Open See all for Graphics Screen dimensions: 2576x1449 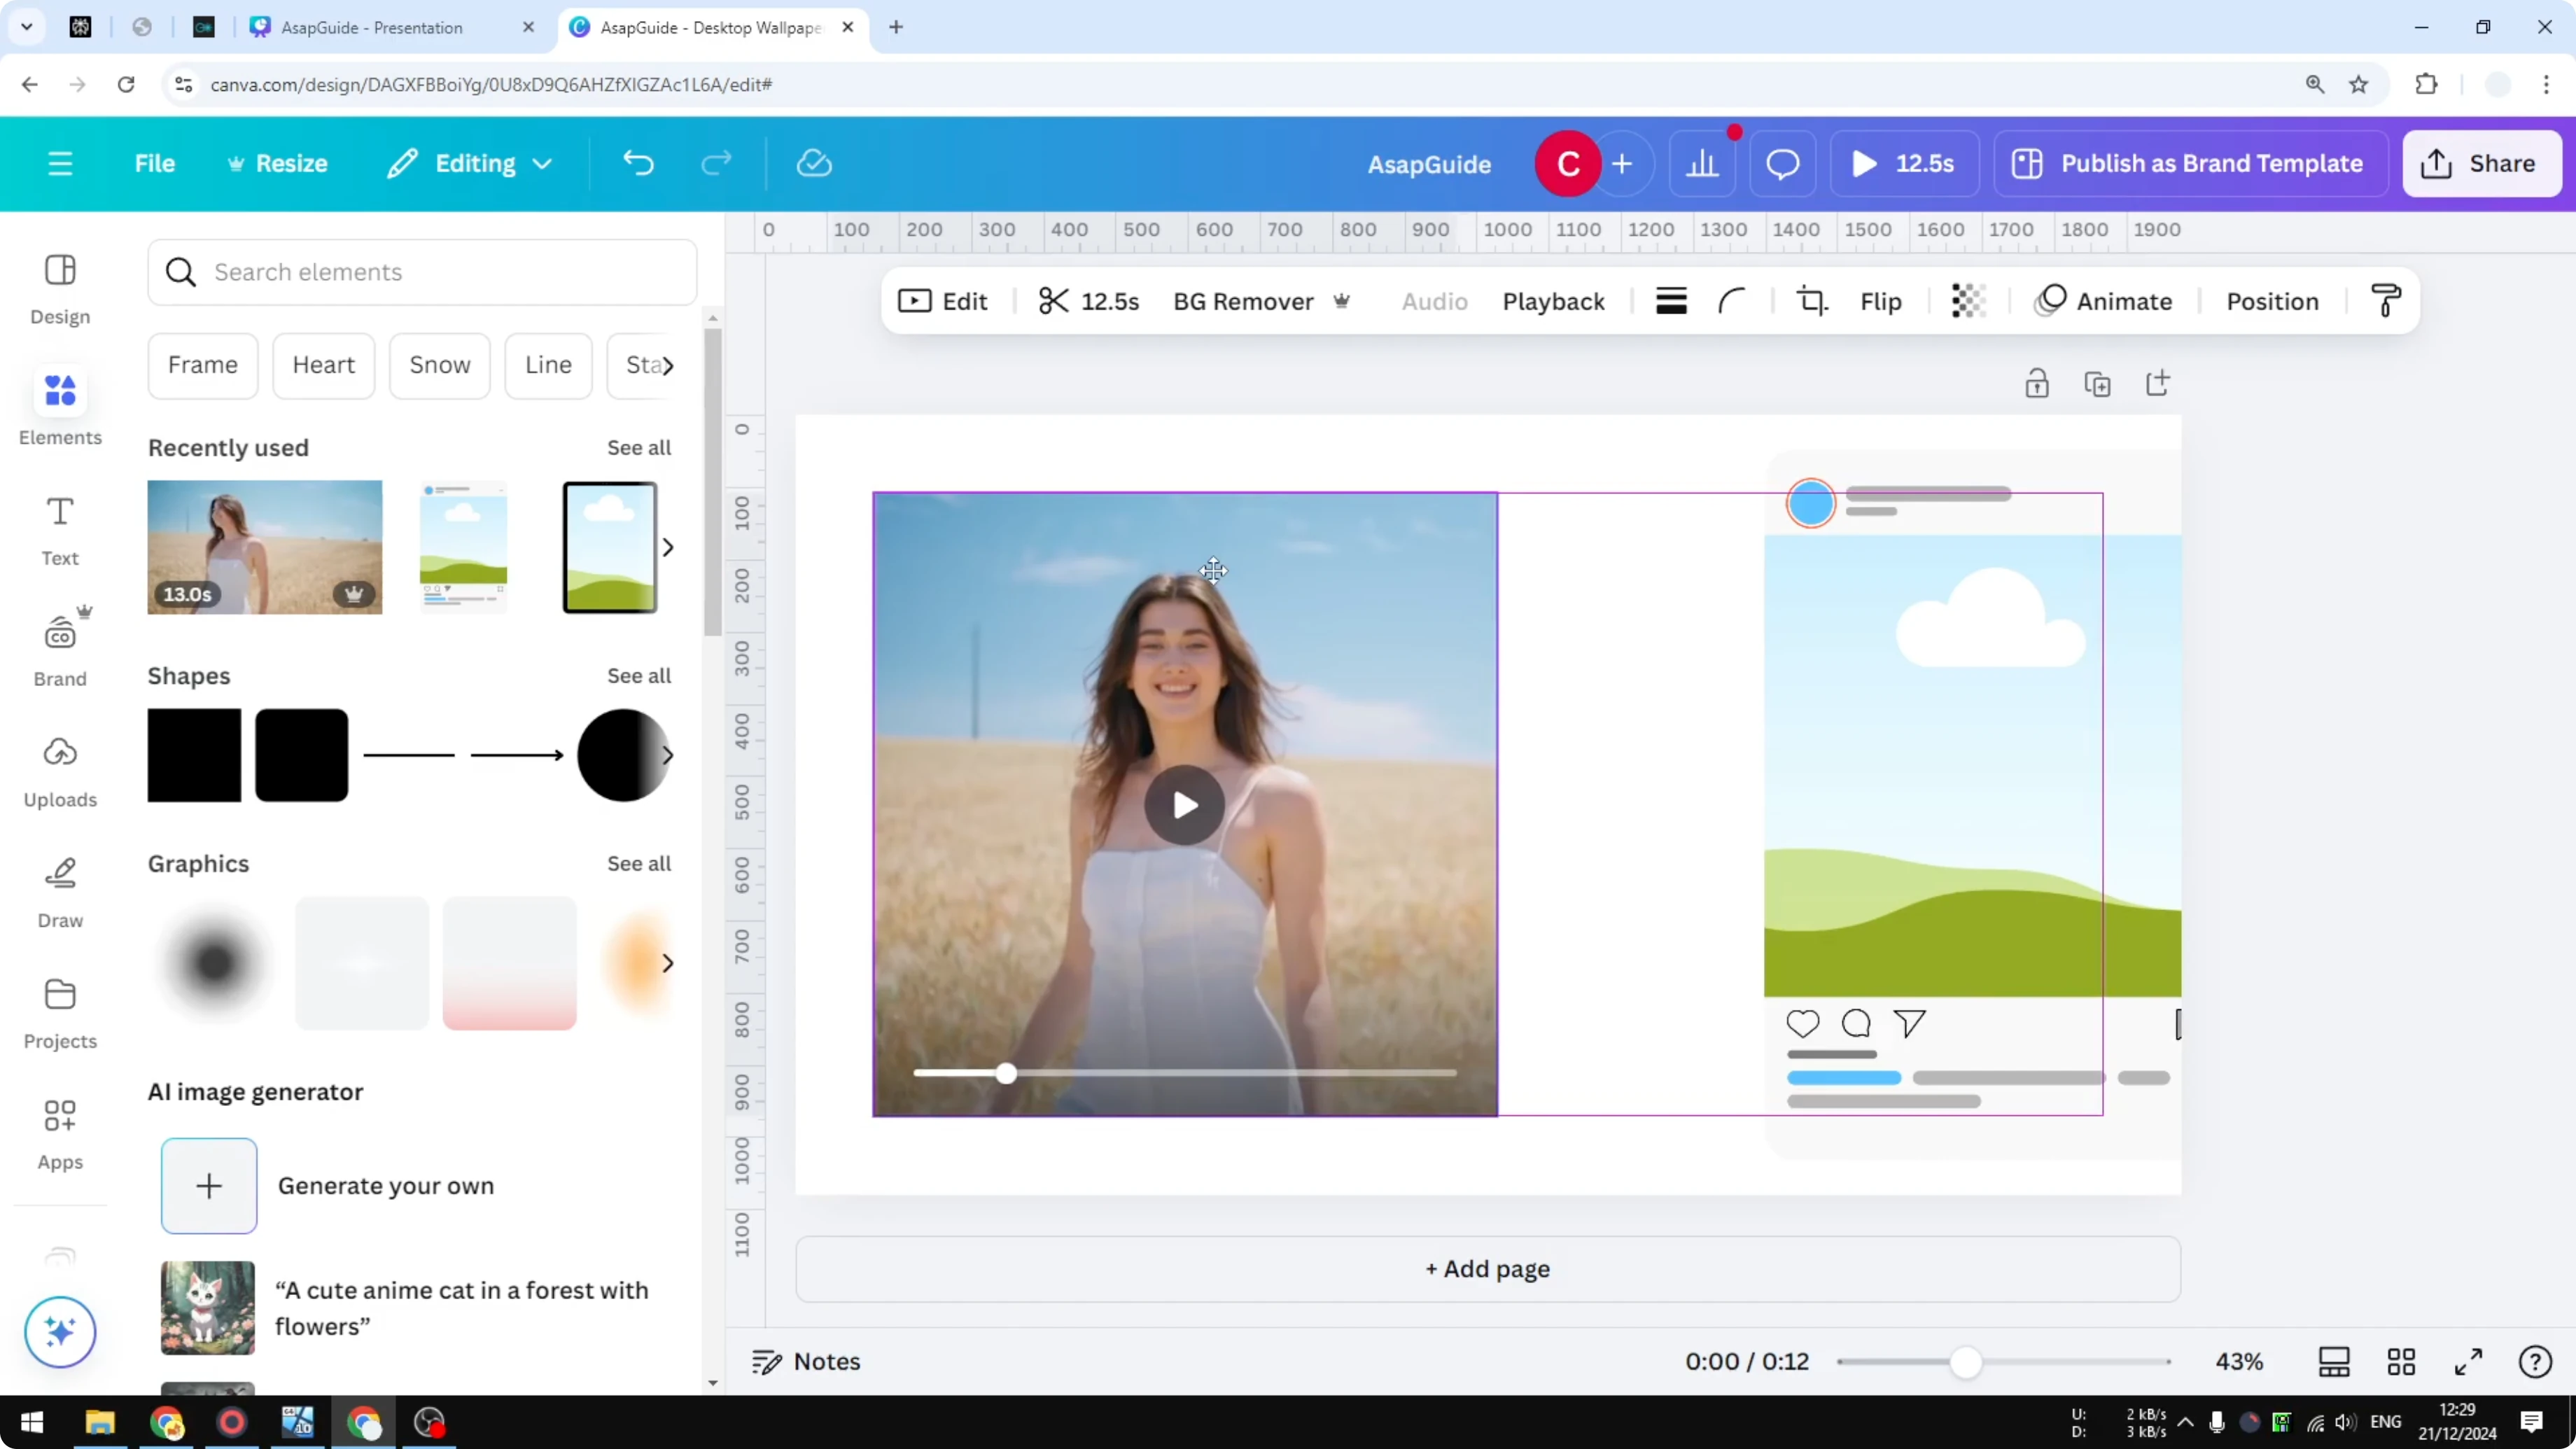(639, 864)
